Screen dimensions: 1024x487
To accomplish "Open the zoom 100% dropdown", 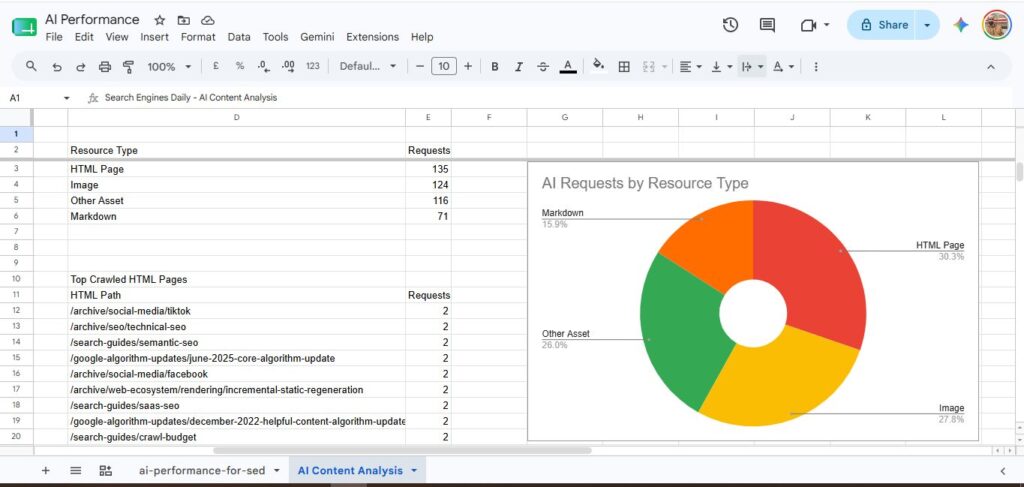I will click(x=169, y=67).
